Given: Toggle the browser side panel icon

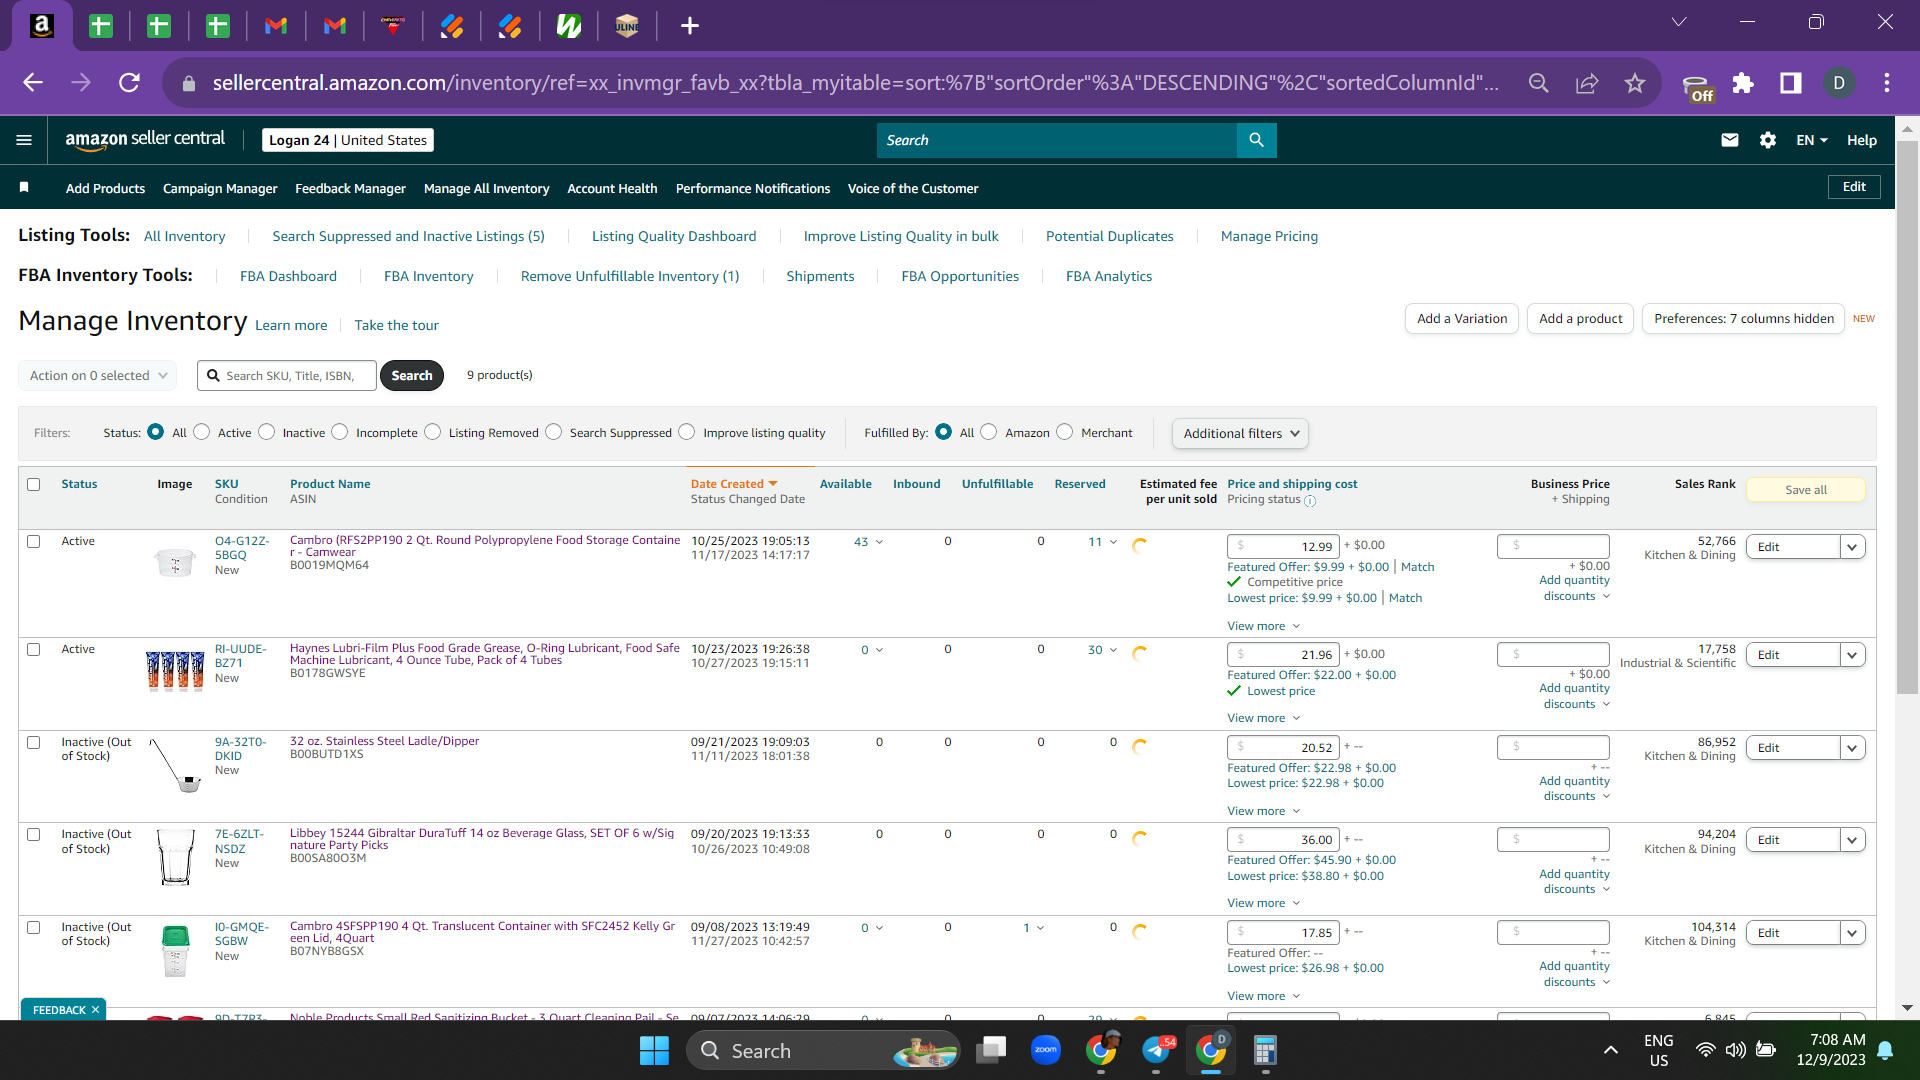Looking at the screenshot, I should click(1791, 83).
